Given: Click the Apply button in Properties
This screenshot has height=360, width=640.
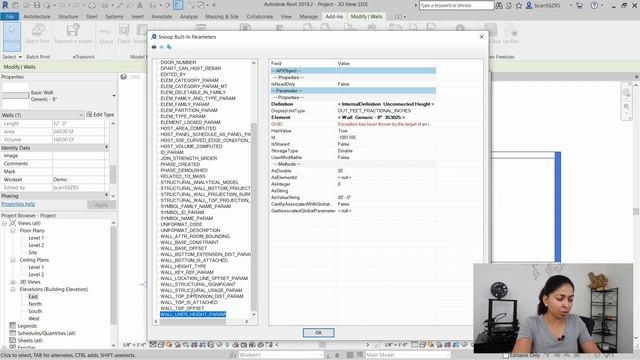Looking at the screenshot, I should [101, 205].
